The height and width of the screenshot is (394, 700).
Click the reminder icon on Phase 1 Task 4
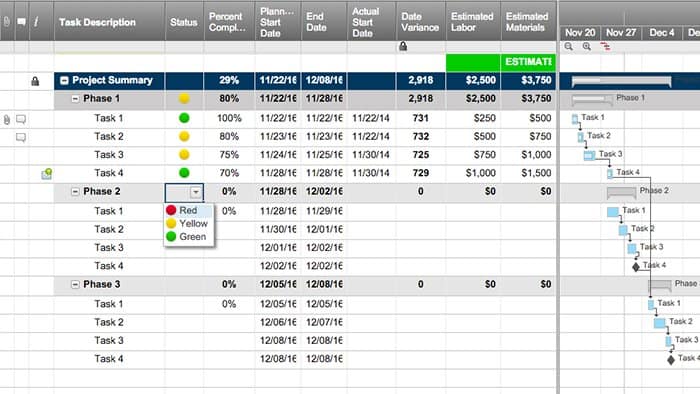46,174
